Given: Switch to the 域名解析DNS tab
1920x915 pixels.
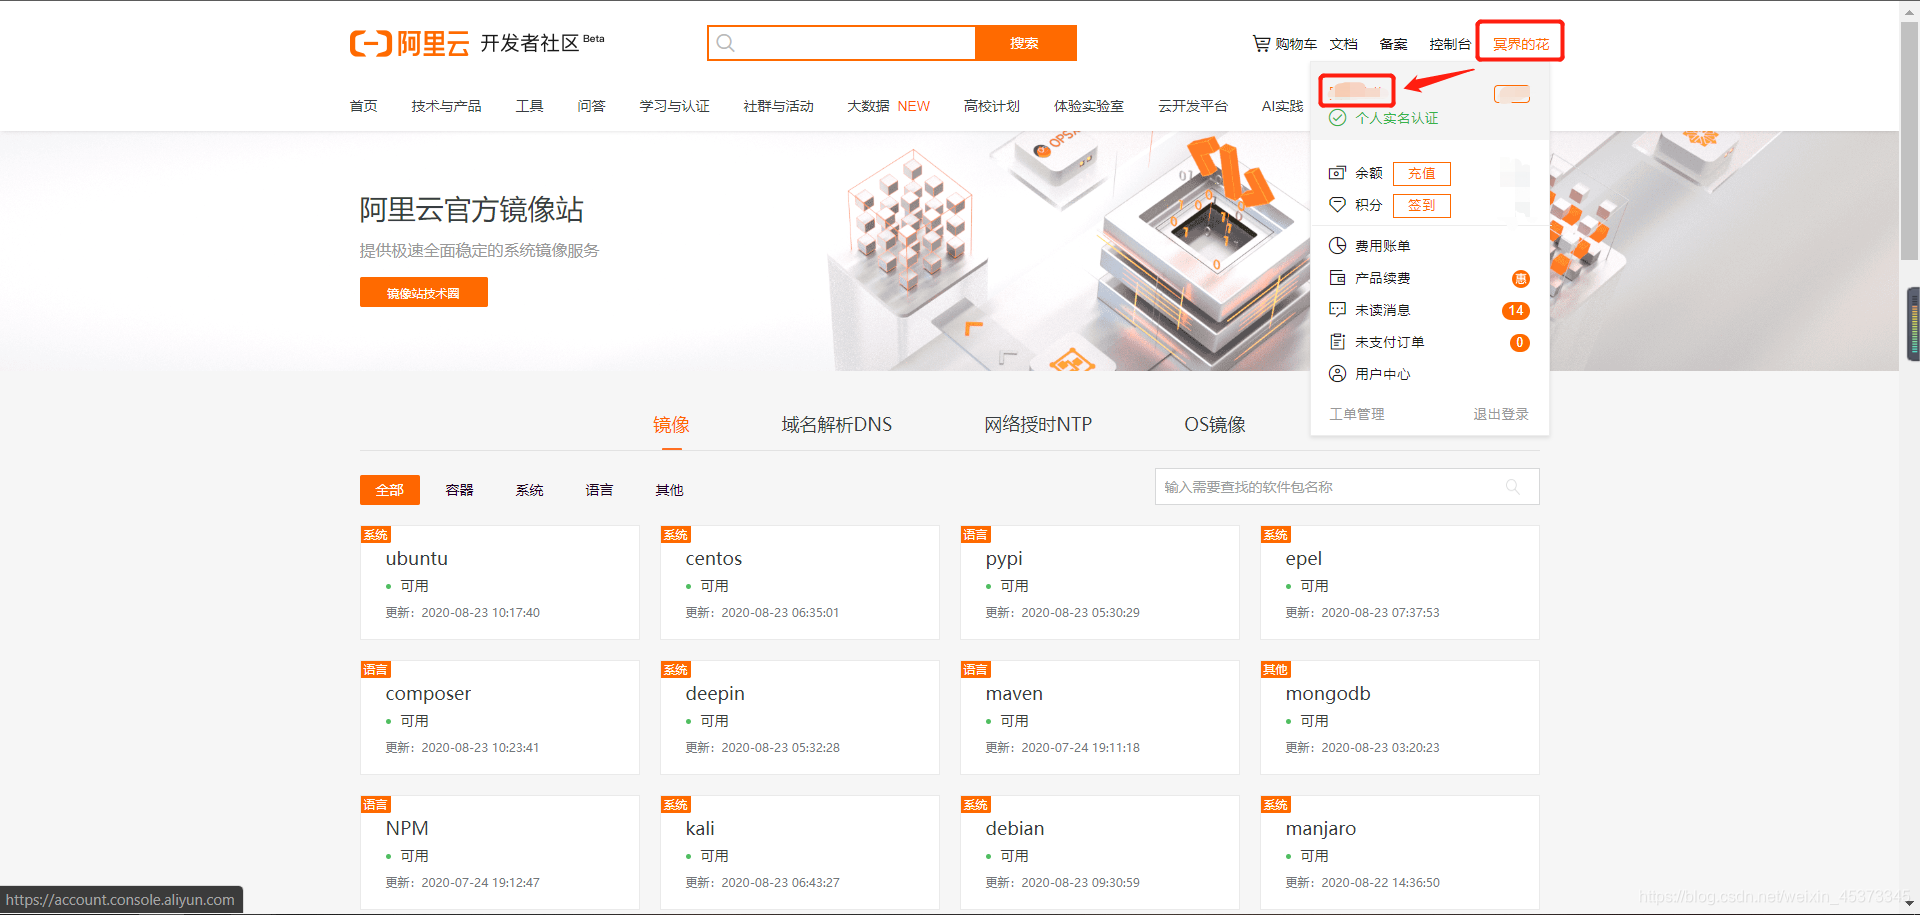Looking at the screenshot, I should [837, 425].
